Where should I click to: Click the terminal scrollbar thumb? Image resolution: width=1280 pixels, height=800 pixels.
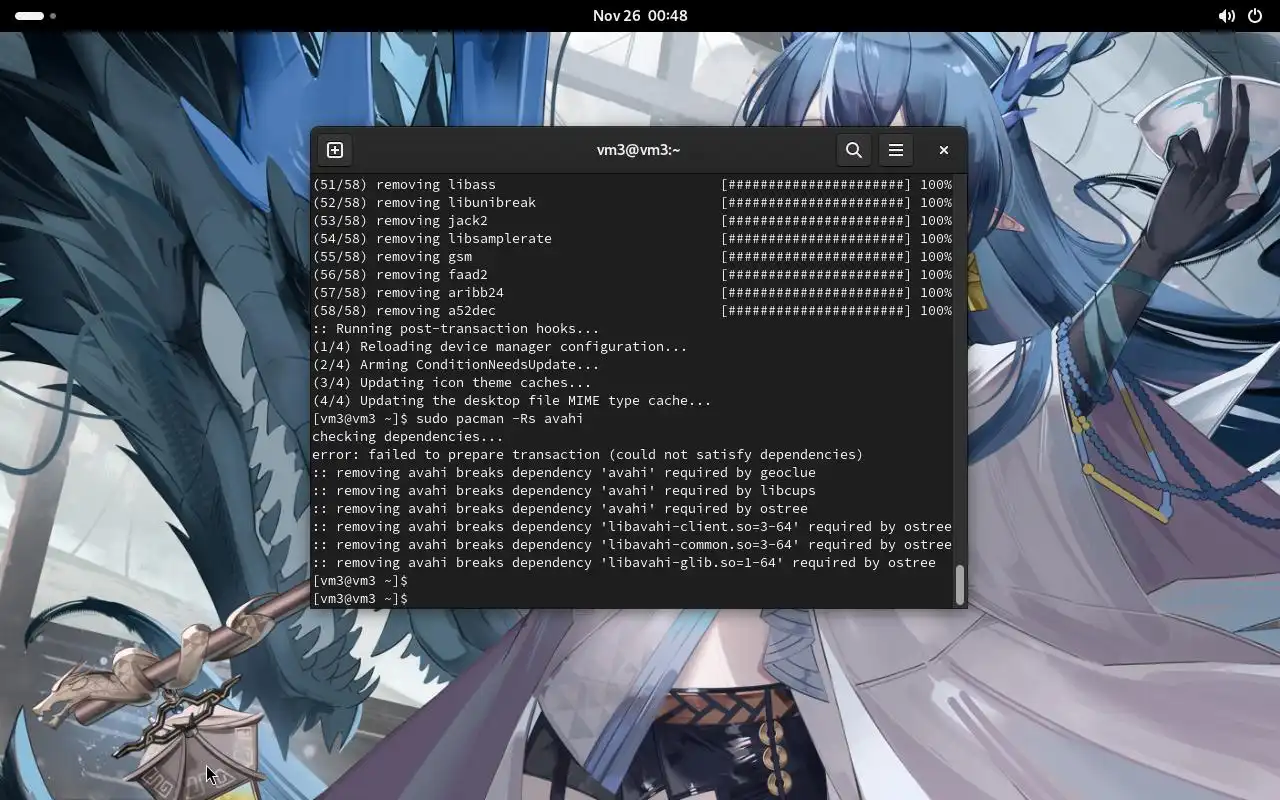[960, 585]
